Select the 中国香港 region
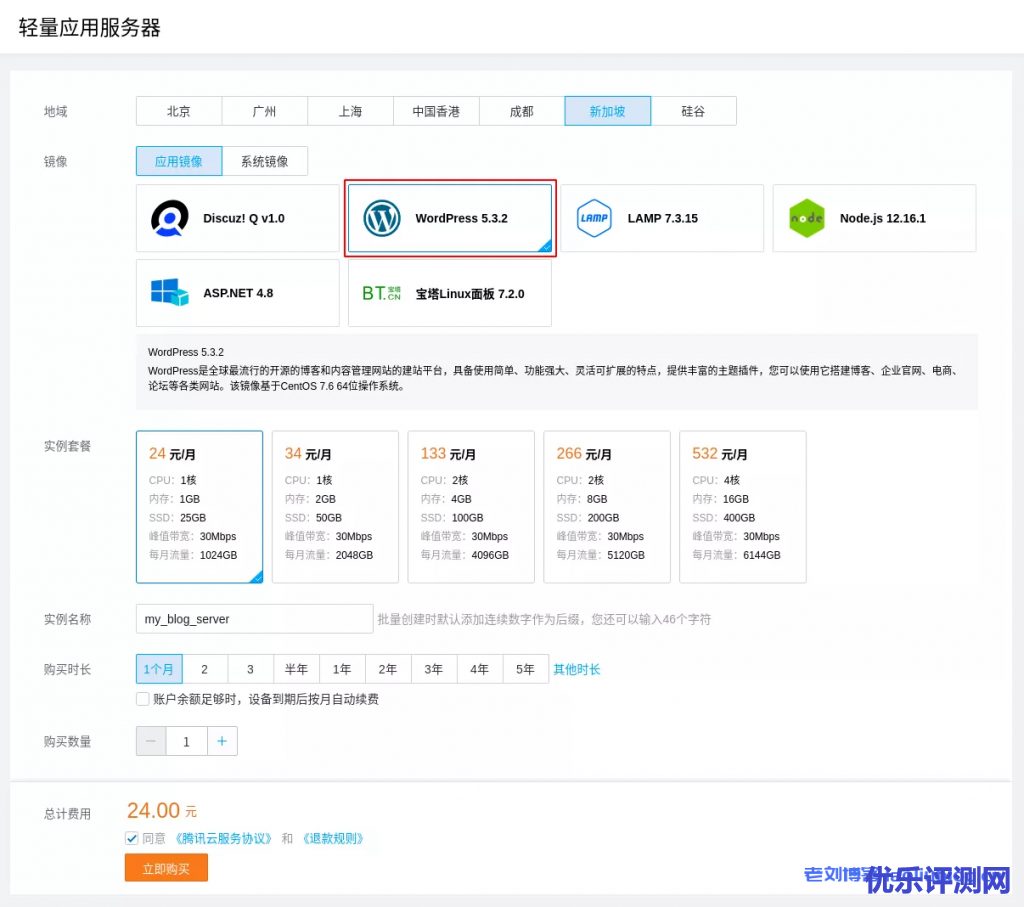Image resolution: width=1024 pixels, height=907 pixels. click(436, 111)
